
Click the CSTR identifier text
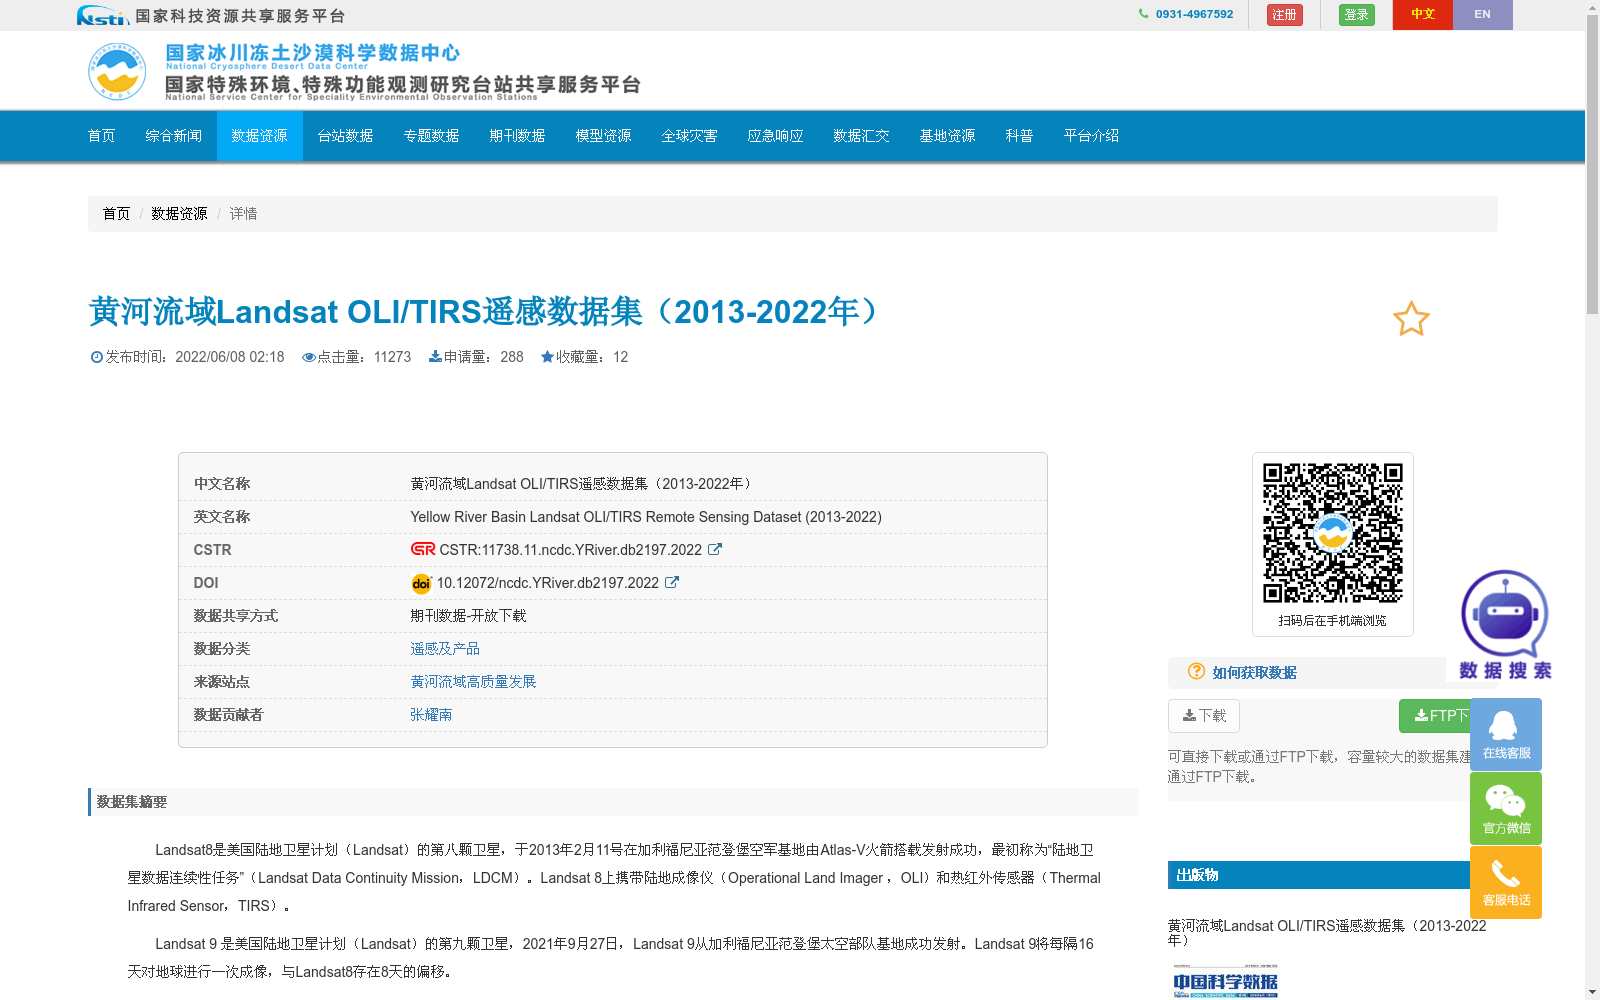click(570, 550)
